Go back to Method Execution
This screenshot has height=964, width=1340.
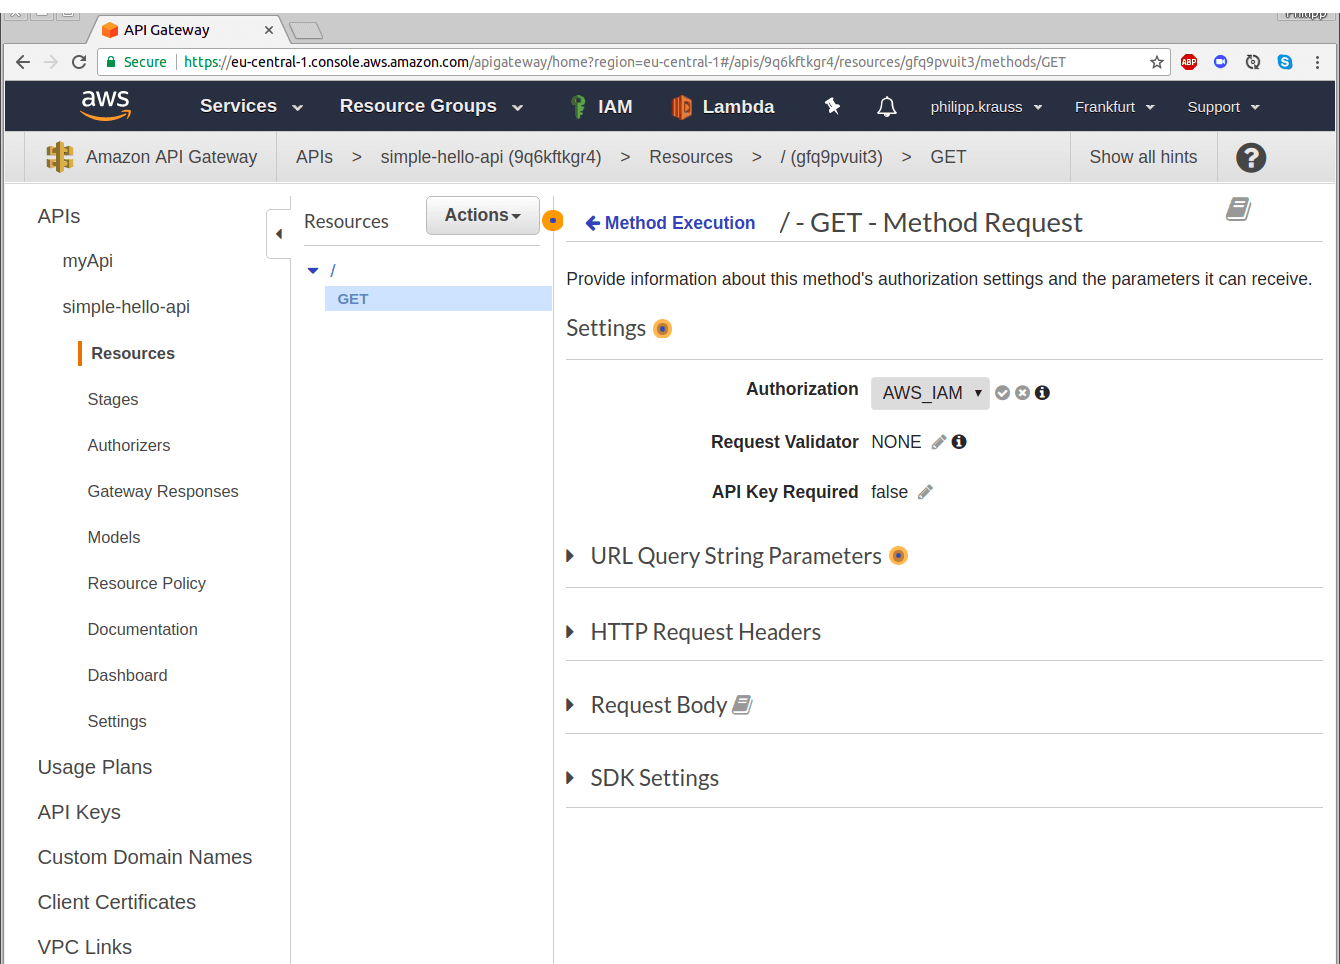(669, 223)
